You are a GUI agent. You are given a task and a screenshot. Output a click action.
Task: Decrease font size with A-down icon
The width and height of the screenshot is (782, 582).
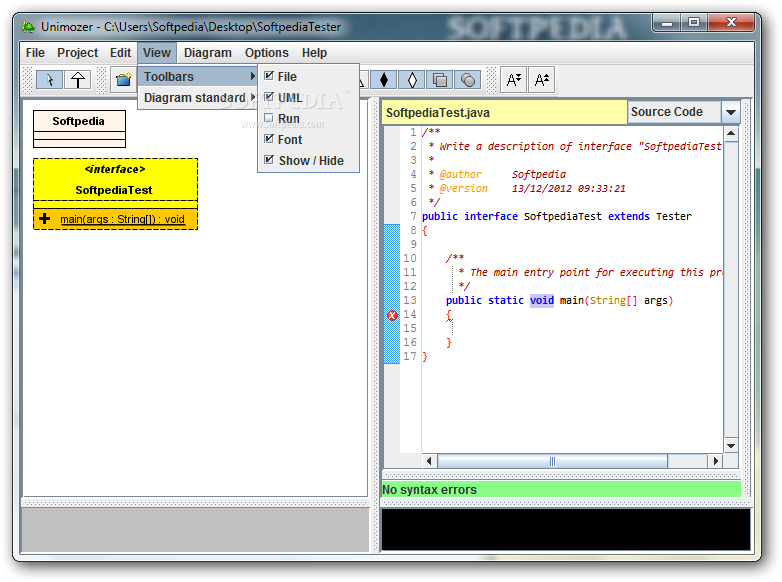click(514, 80)
